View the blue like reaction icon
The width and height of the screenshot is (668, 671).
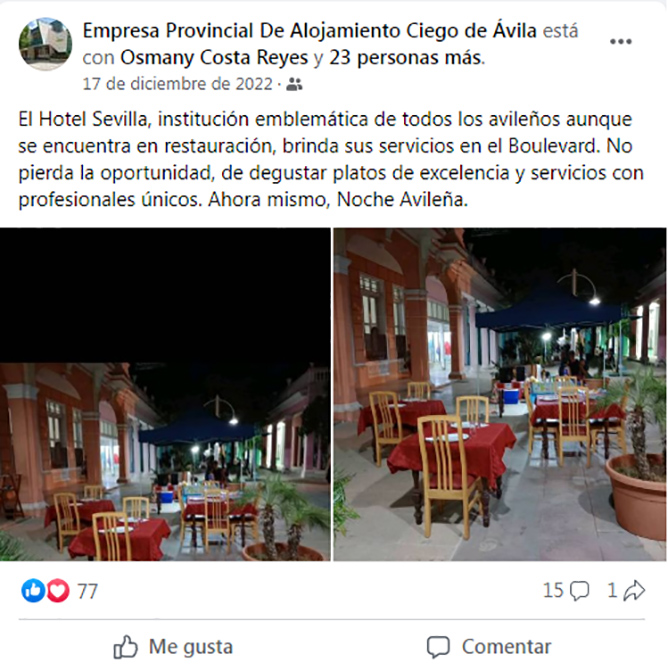[33, 591]
